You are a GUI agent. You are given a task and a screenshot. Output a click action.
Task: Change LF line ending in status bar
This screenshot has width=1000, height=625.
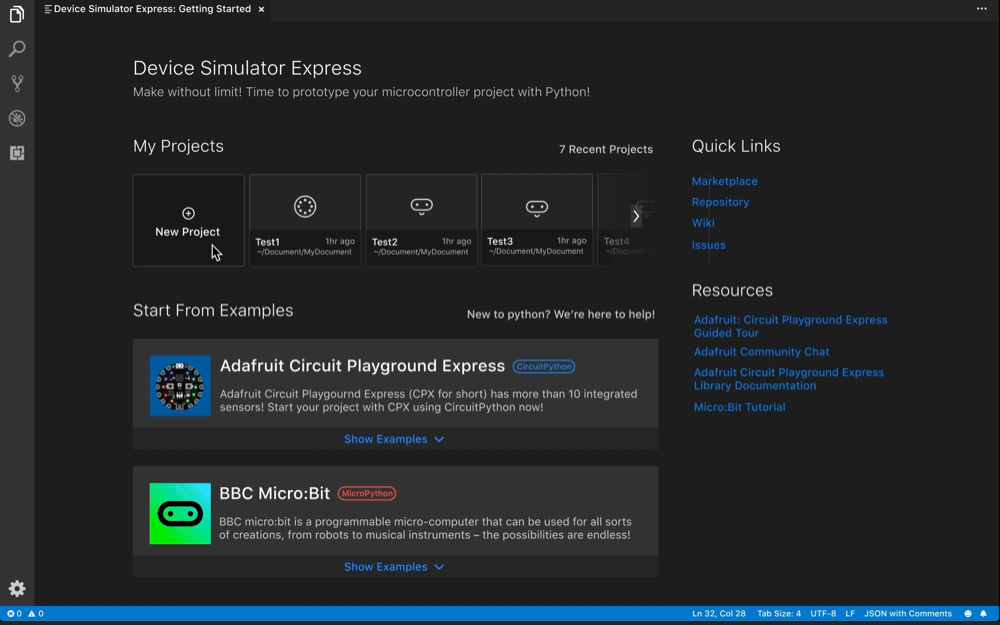(850, 614)
